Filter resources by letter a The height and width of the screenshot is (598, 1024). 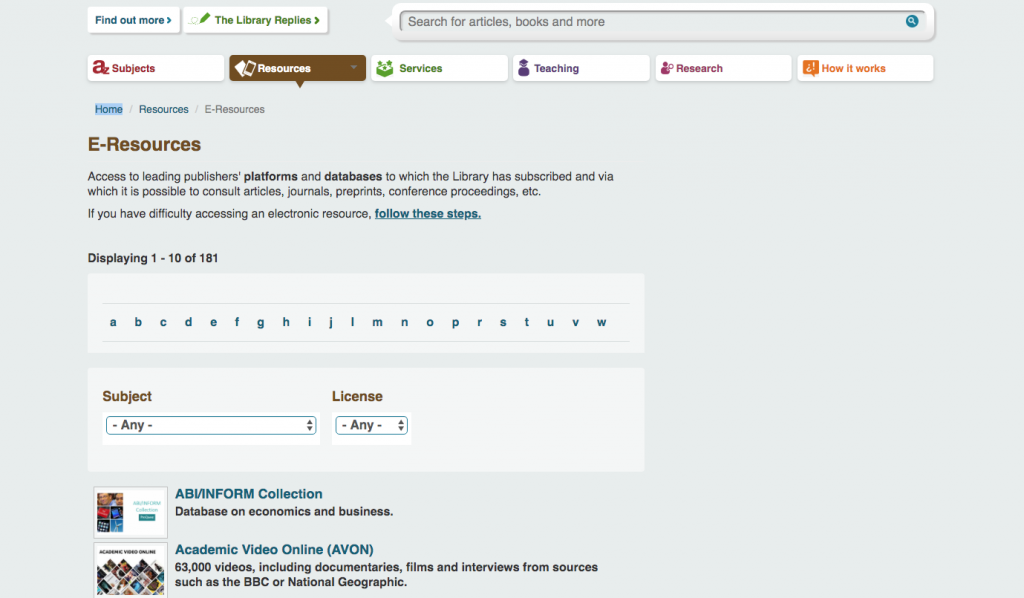[x=113, y=322]
